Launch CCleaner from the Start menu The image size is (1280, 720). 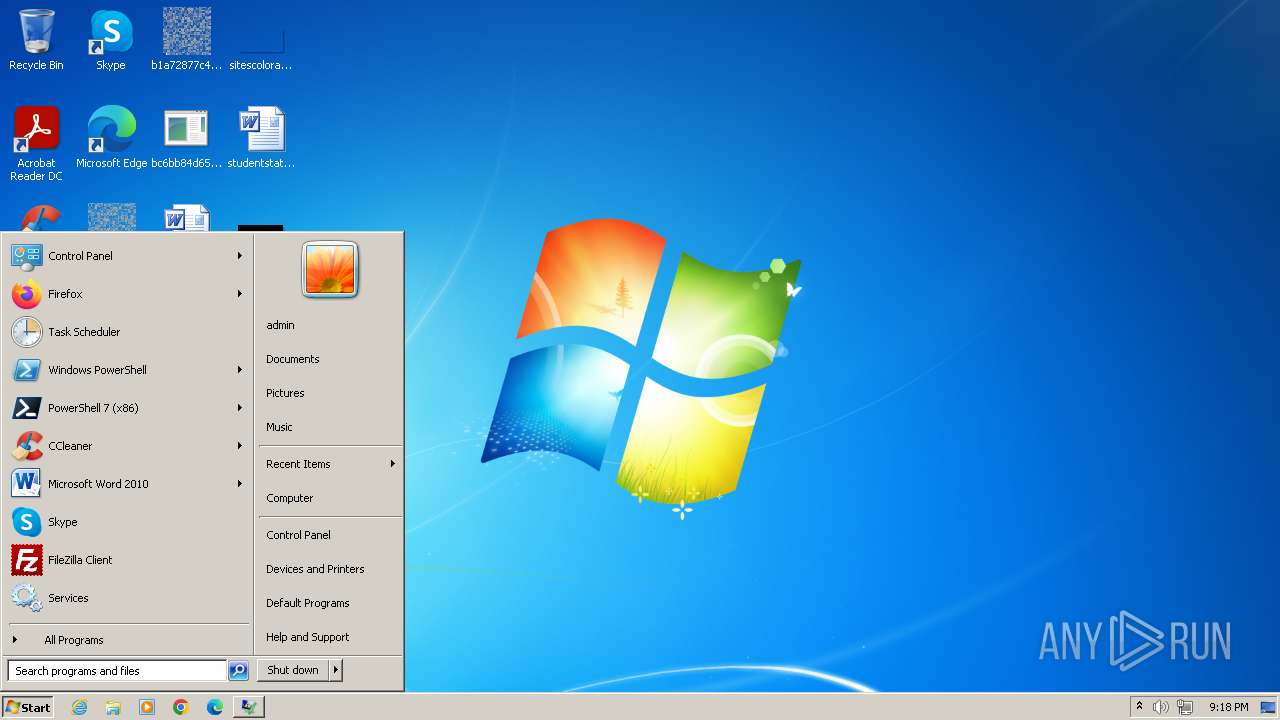pyautogui.click(x=128, y=446)
